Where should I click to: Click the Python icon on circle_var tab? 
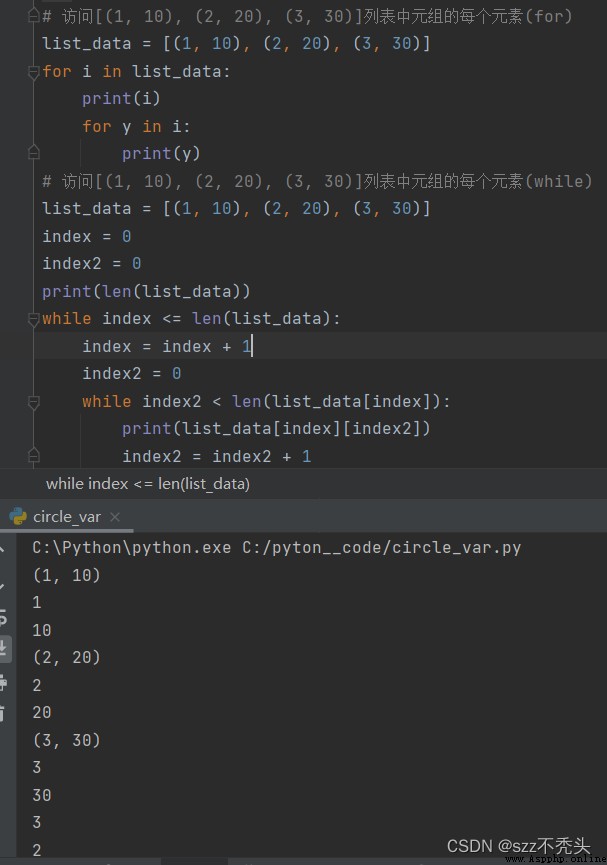(18, 516)
